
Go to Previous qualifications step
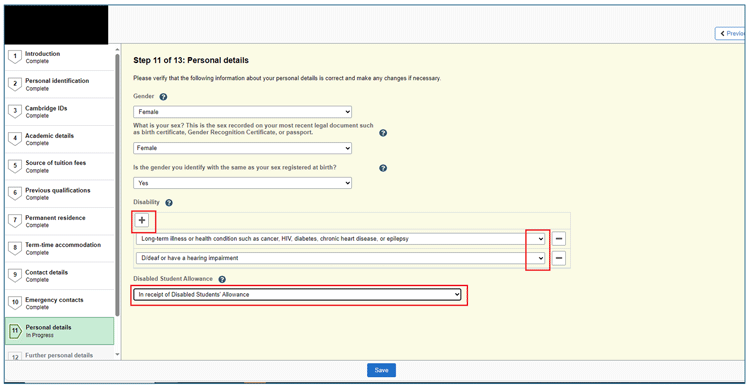[x=60, y=194]
